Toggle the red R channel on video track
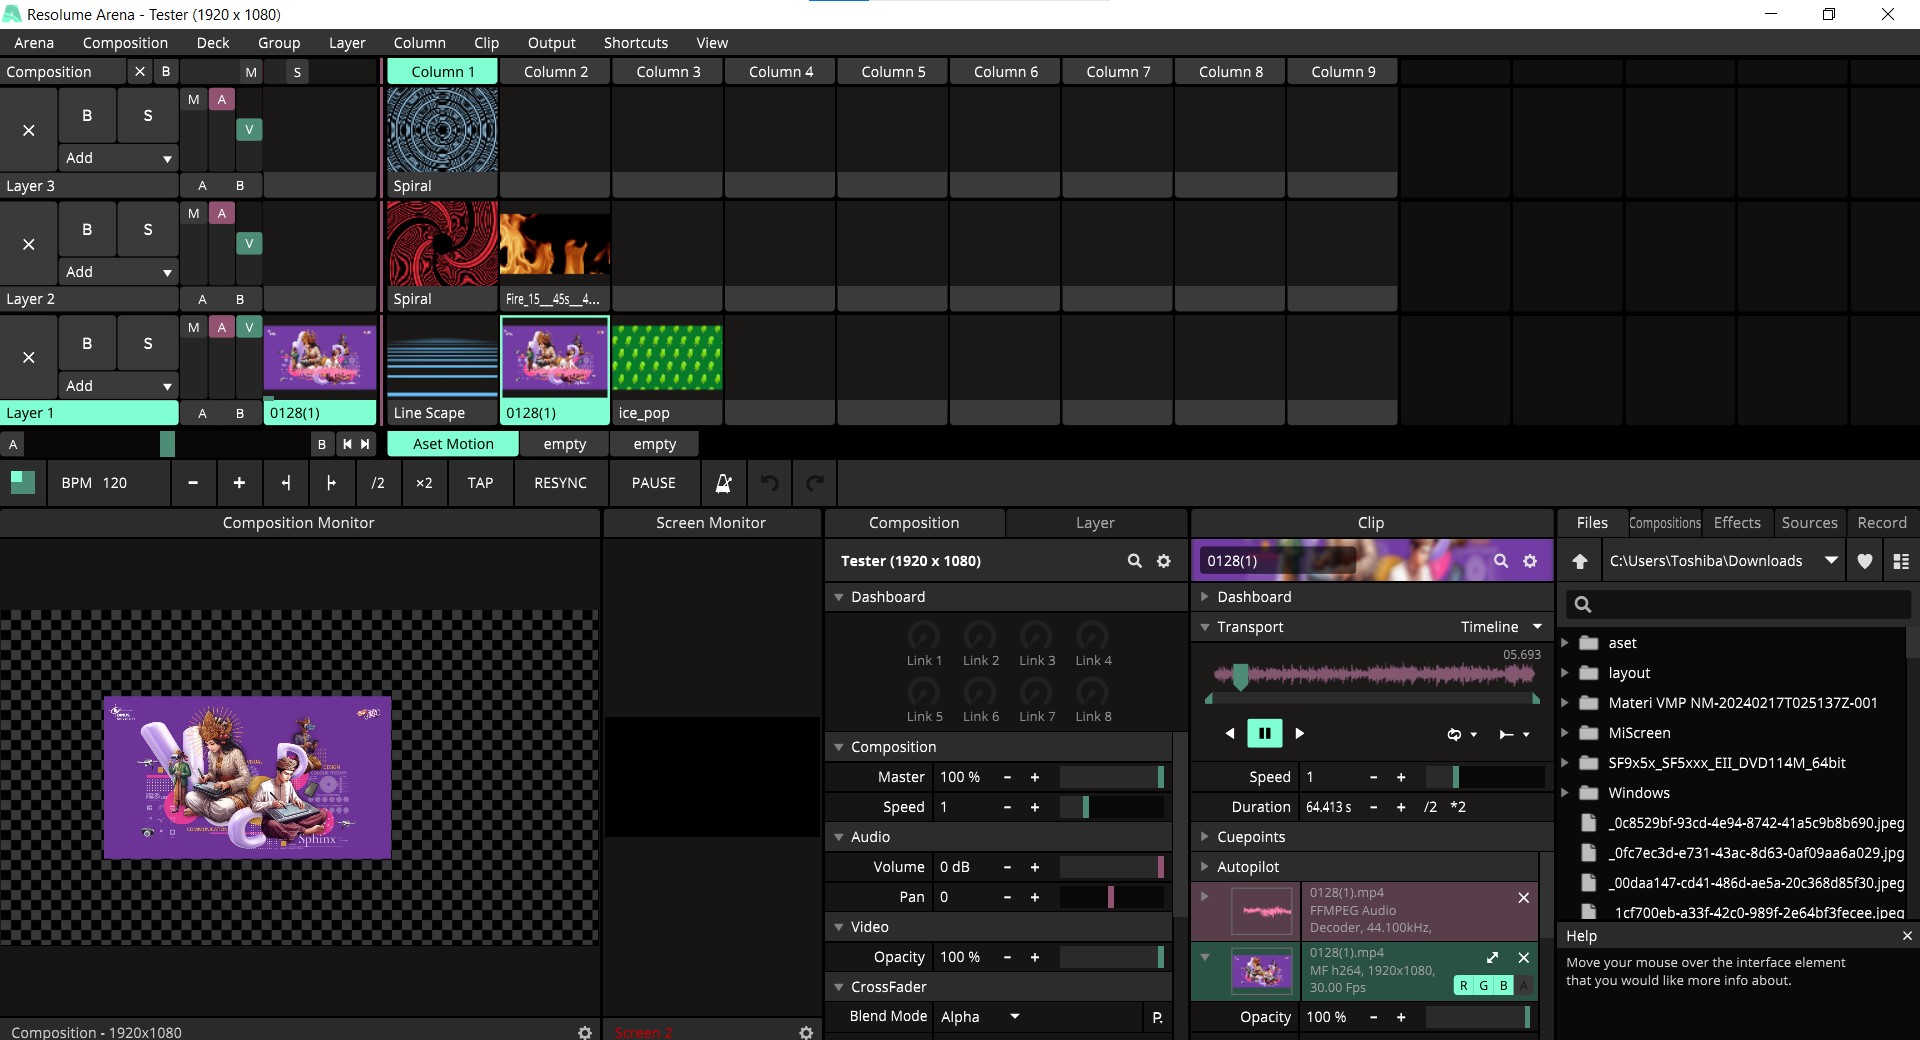Screen dimensions: 1920x1040 (1463, 986)
